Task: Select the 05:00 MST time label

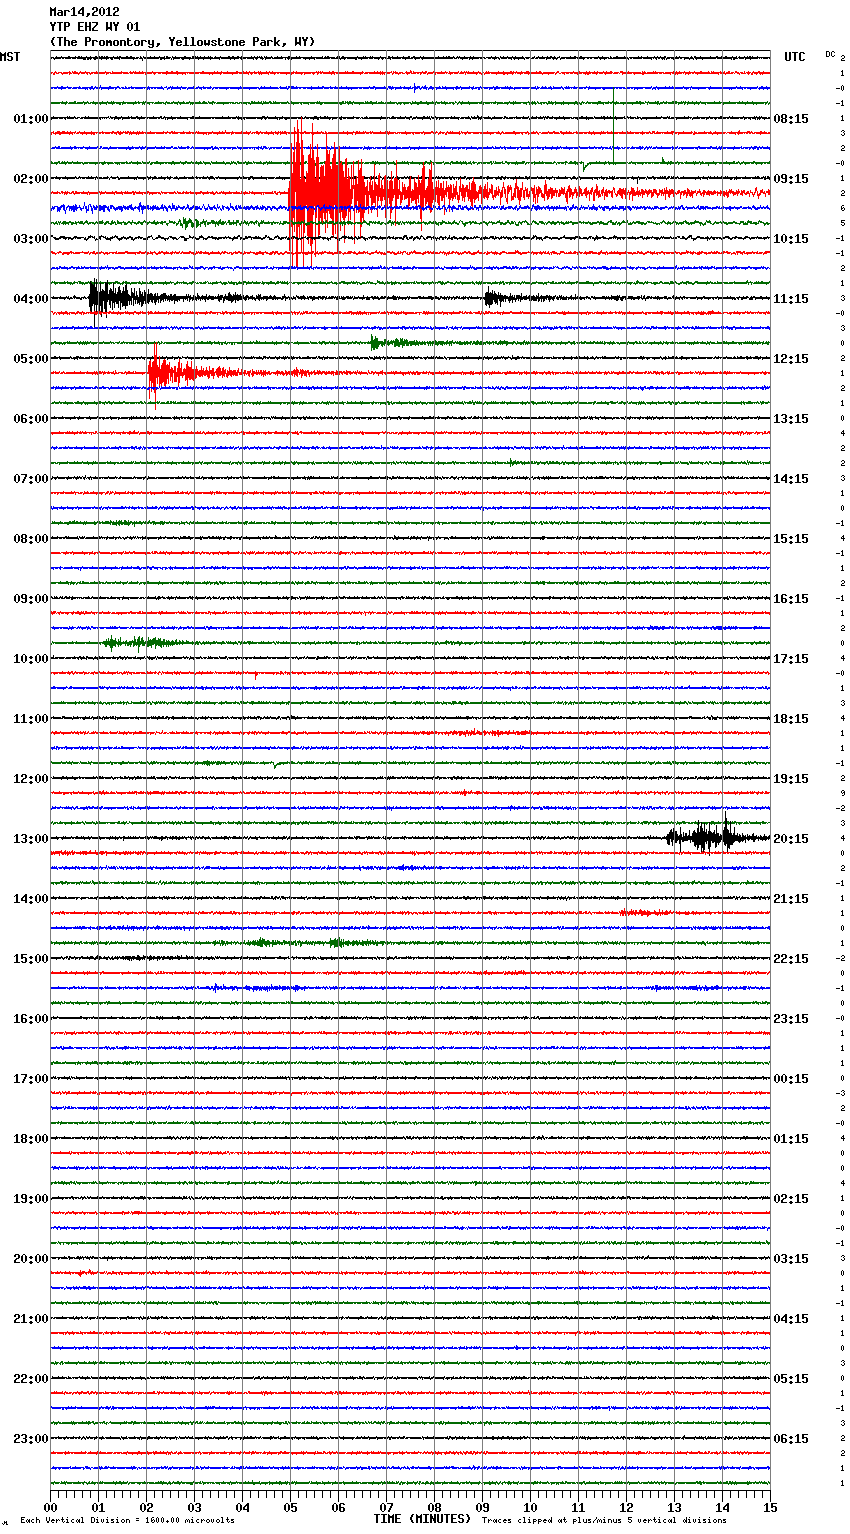Action: coord(30,359)
